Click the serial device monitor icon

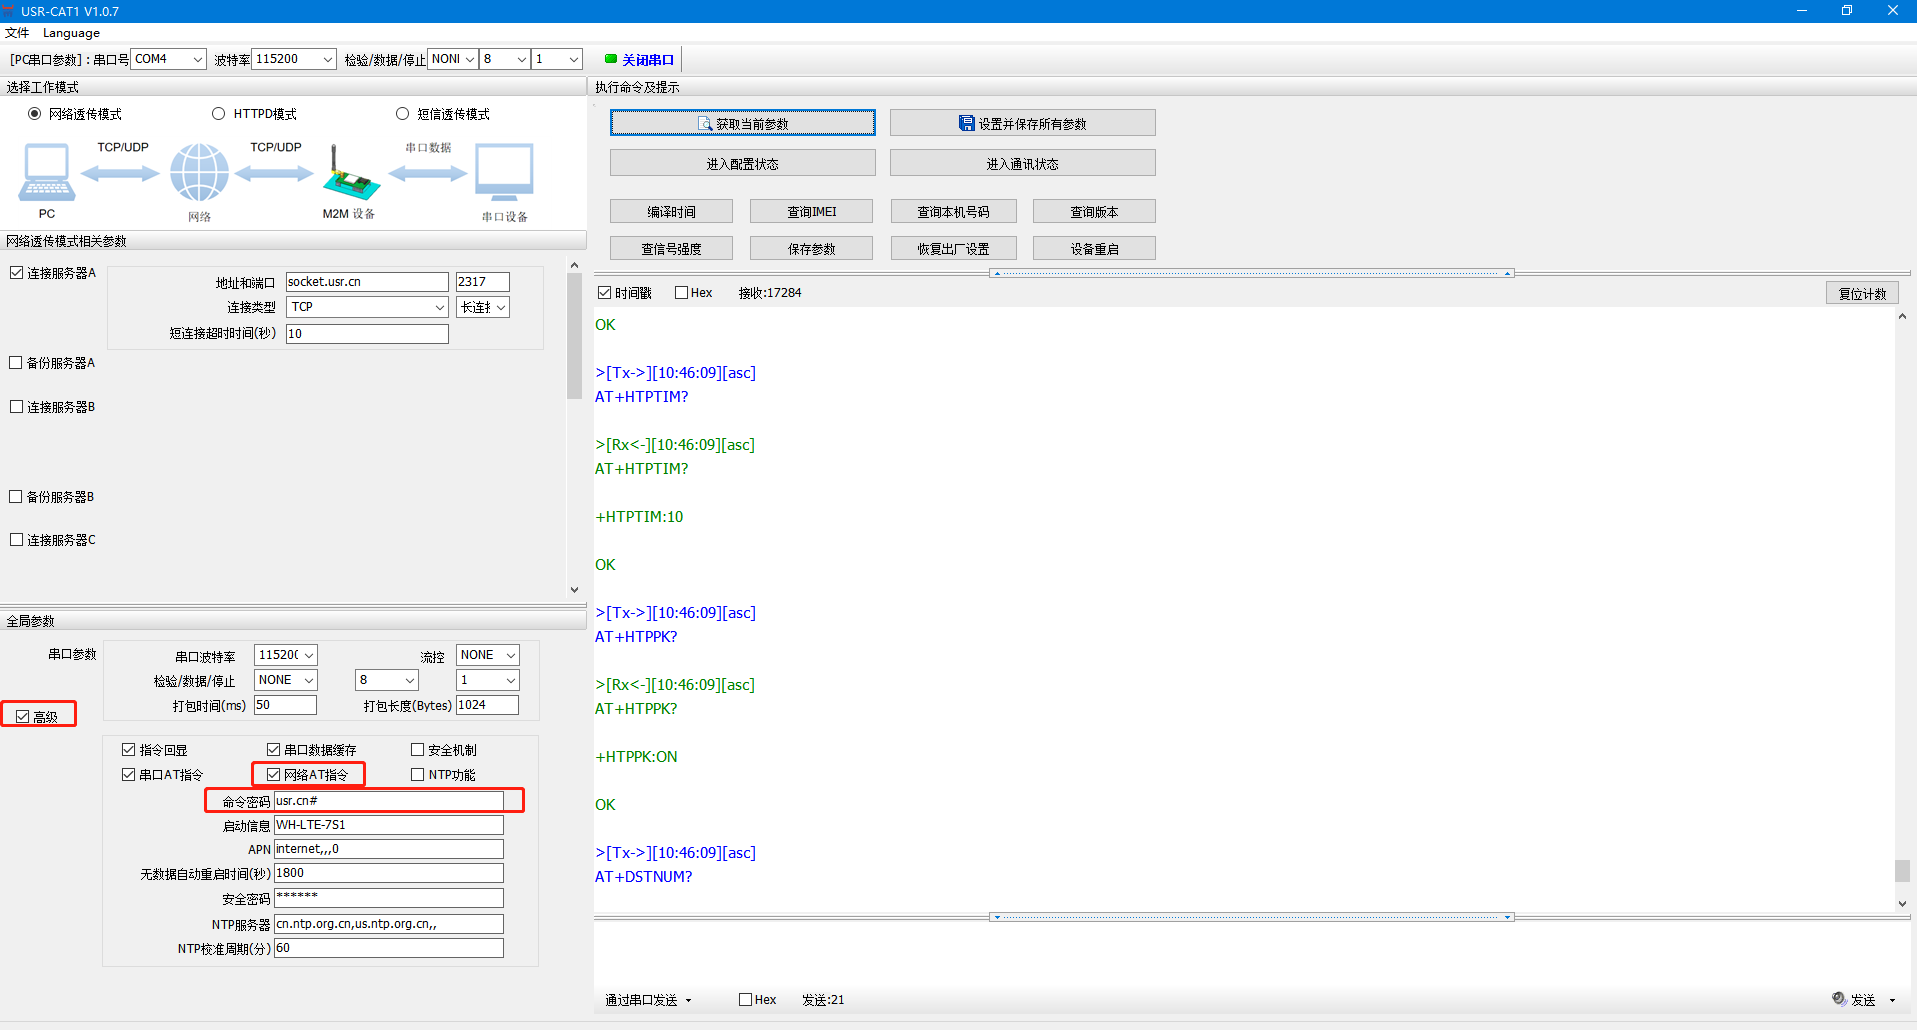pos(504,172)
